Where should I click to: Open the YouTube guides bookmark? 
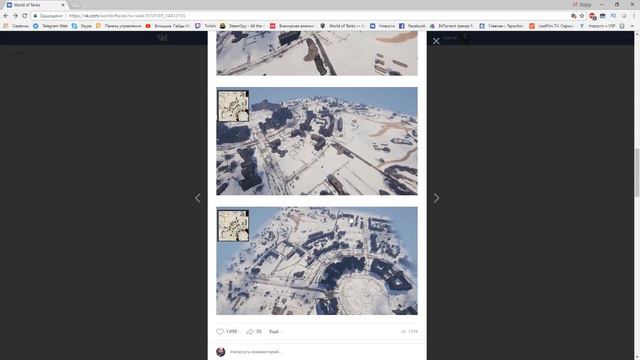pos(167,26)
